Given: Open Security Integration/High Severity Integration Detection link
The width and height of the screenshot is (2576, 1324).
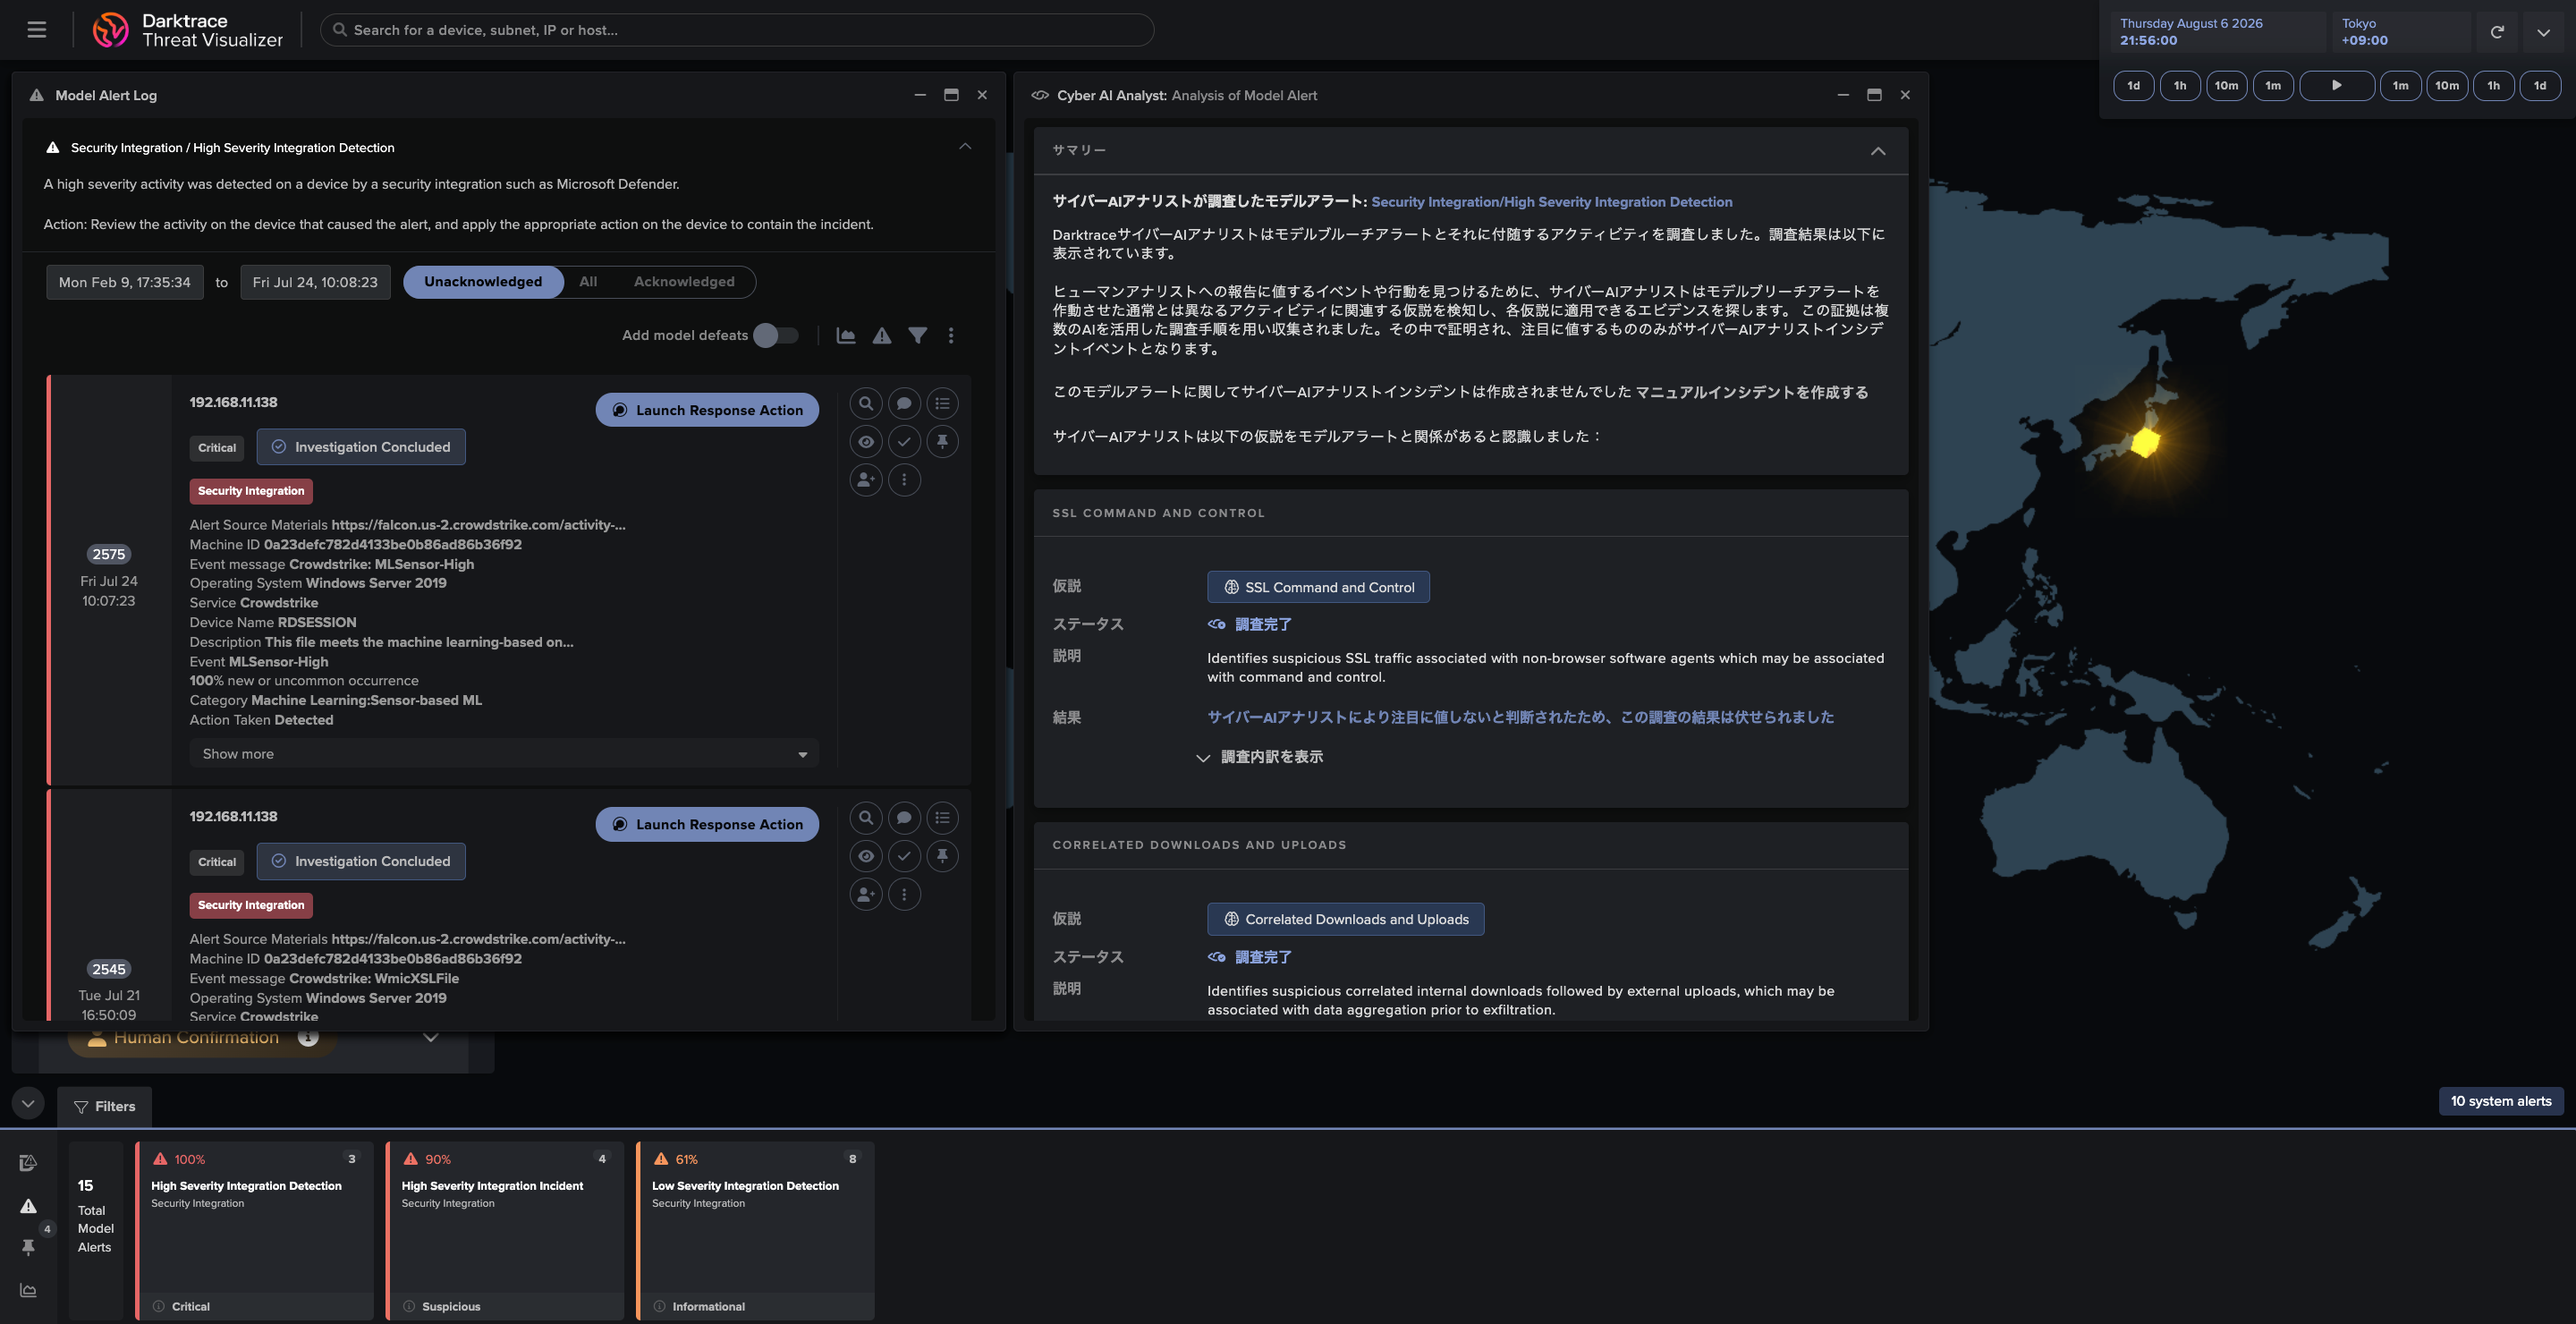Looking at the screenshot, I should coord(1551,202).
